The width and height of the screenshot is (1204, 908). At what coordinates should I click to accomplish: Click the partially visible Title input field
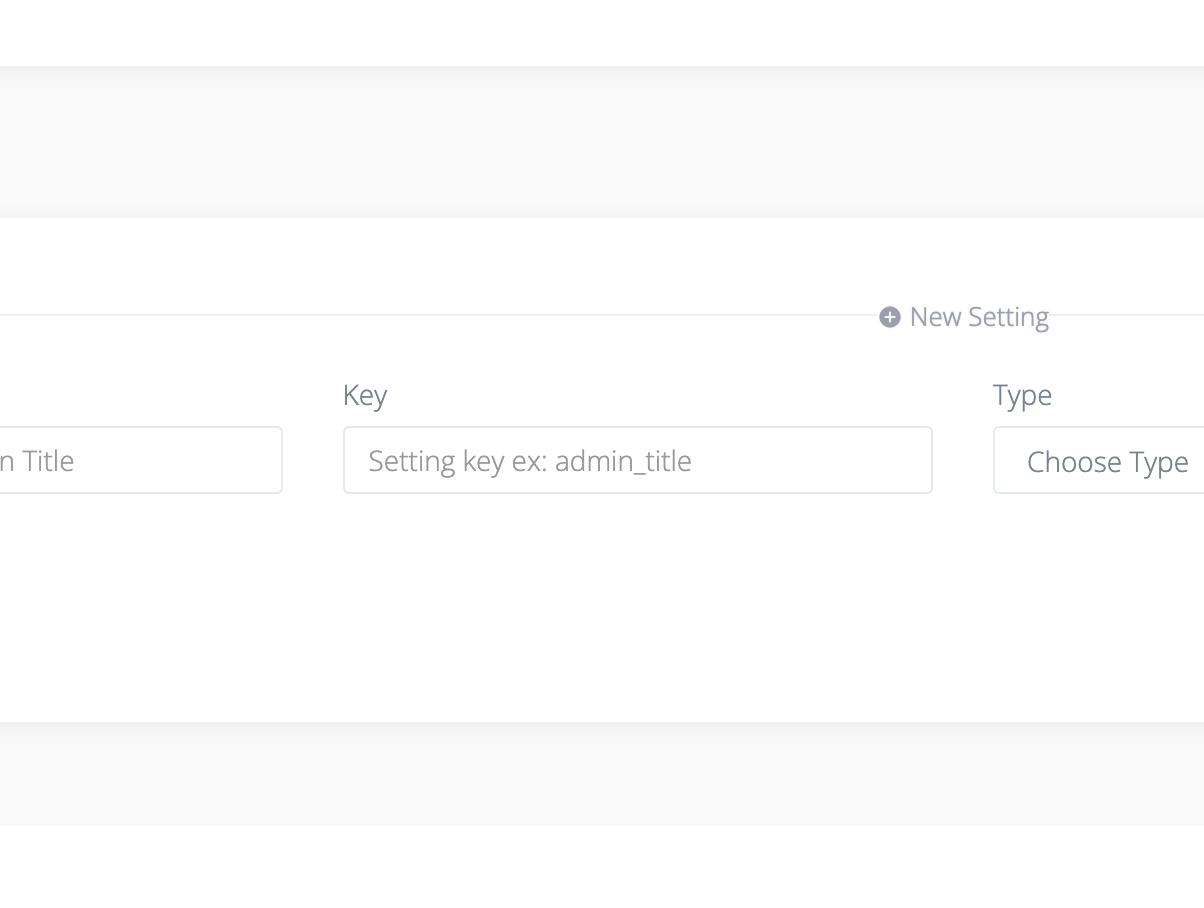[140, 460]
